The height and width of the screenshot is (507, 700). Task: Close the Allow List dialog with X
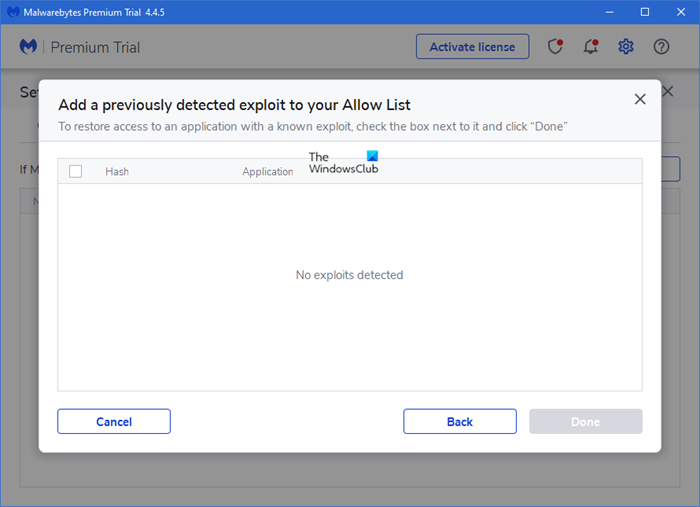point(640,99)
